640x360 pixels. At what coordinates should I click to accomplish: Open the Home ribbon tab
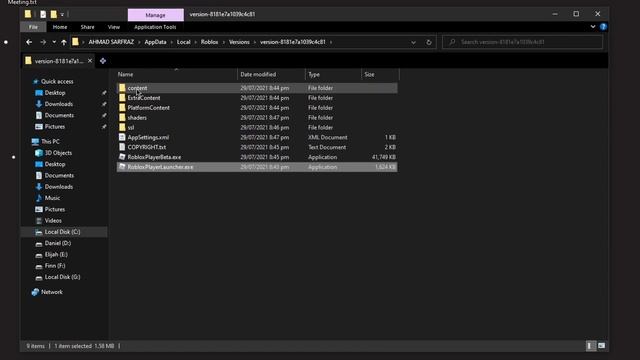tap(60, 27)
